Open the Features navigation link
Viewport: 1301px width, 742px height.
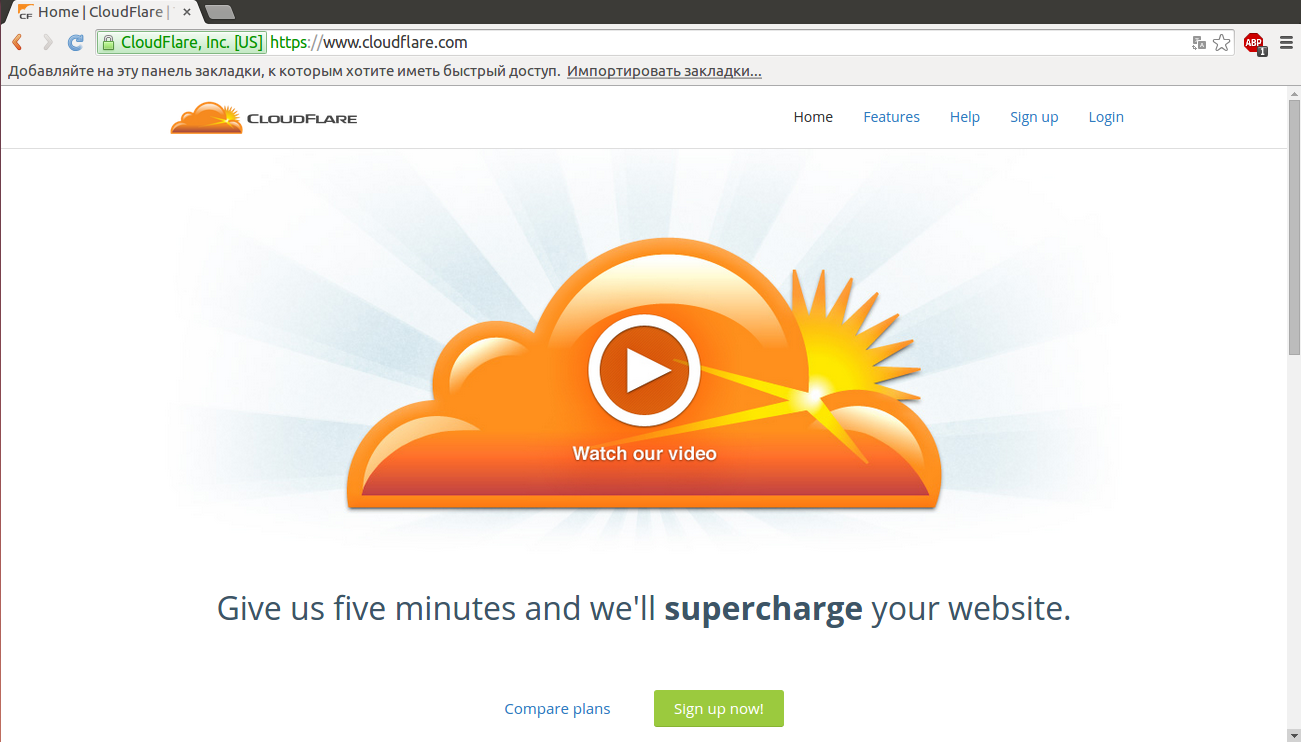tap(891, 117)
